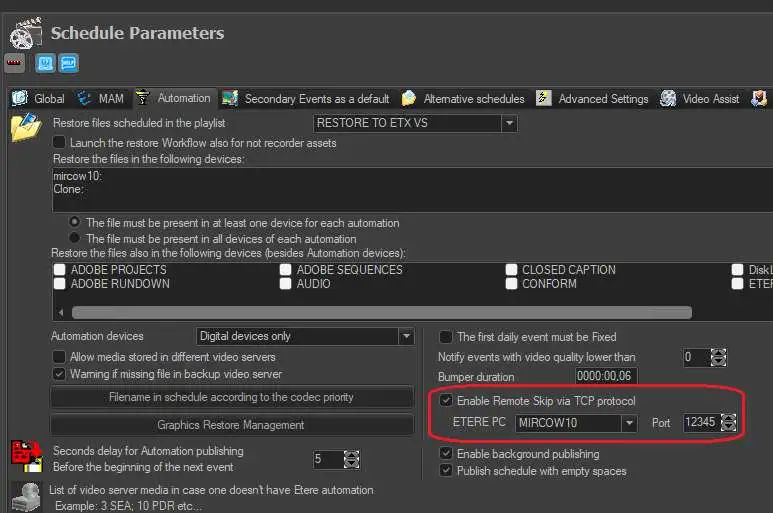The image size is (773, 513).
Task: Switch to the Advanced Settings tab
Action: click(602, 99)
